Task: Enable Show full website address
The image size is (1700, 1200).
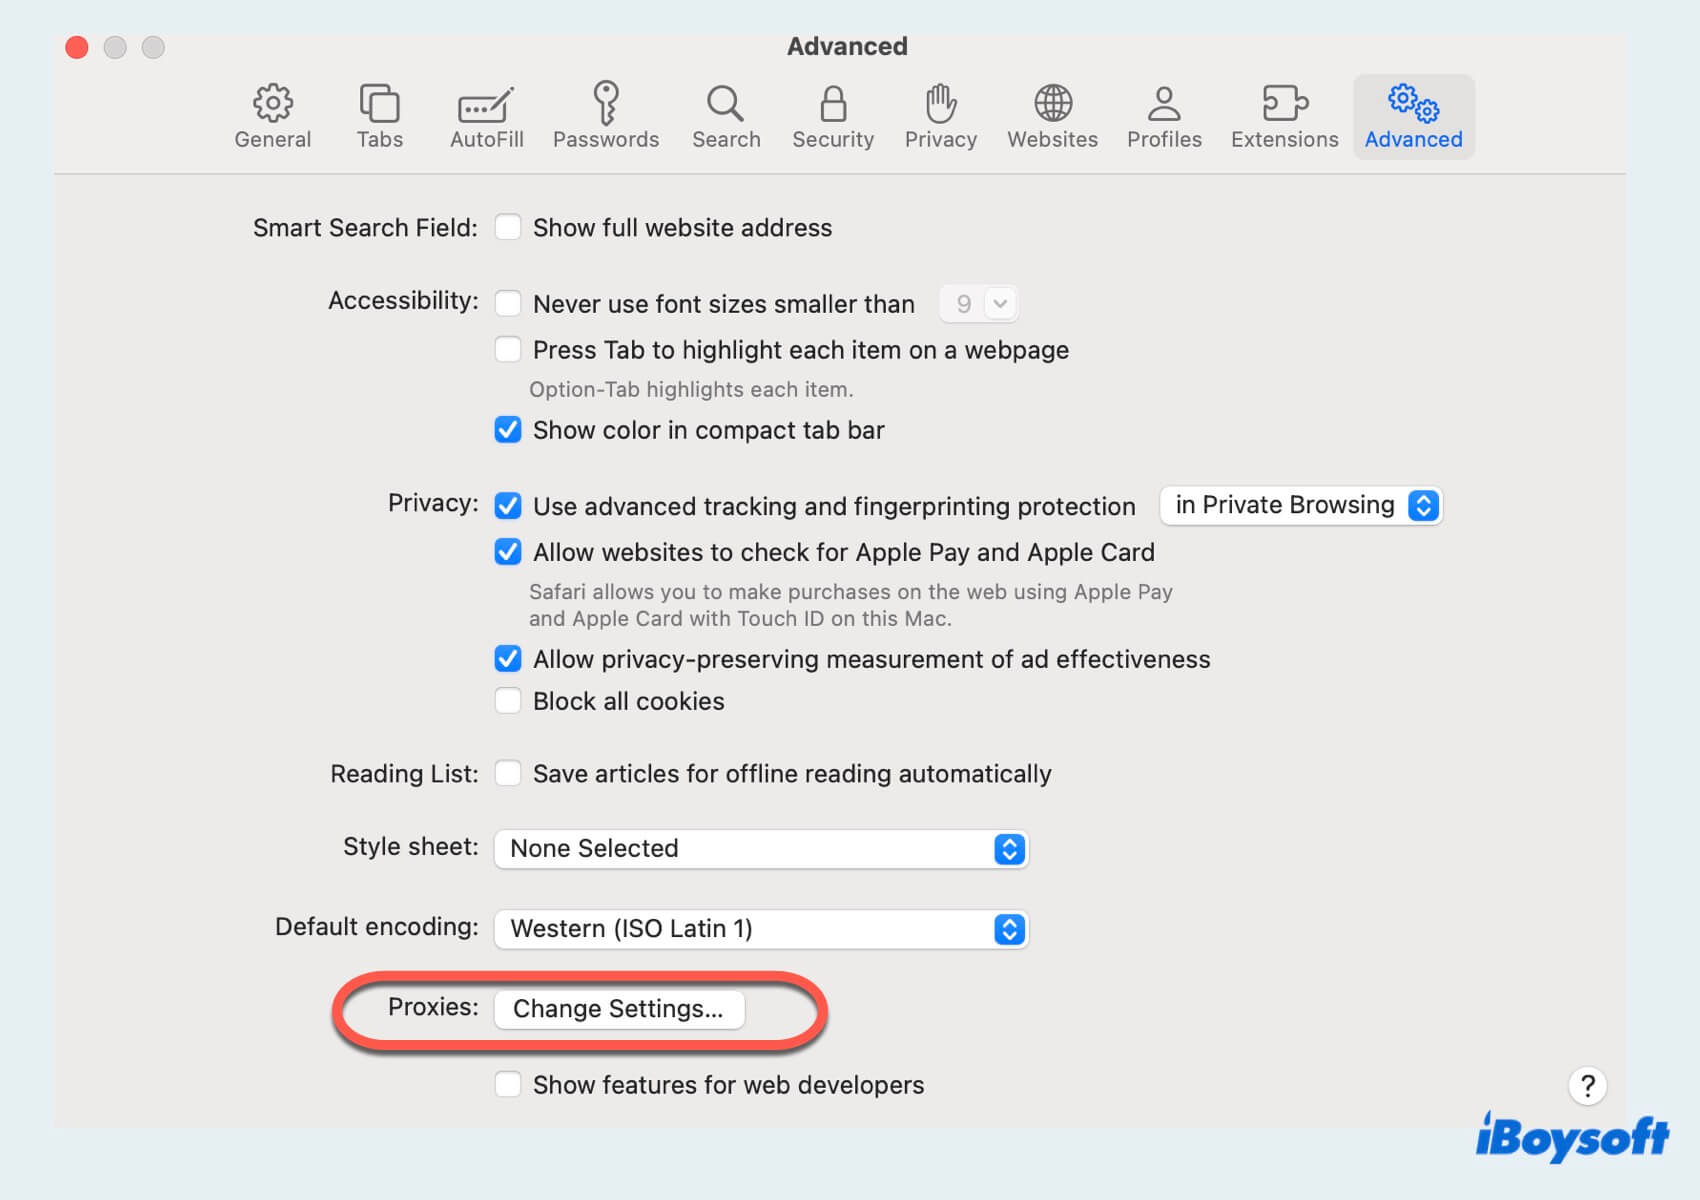Action: tap(508, 227)
